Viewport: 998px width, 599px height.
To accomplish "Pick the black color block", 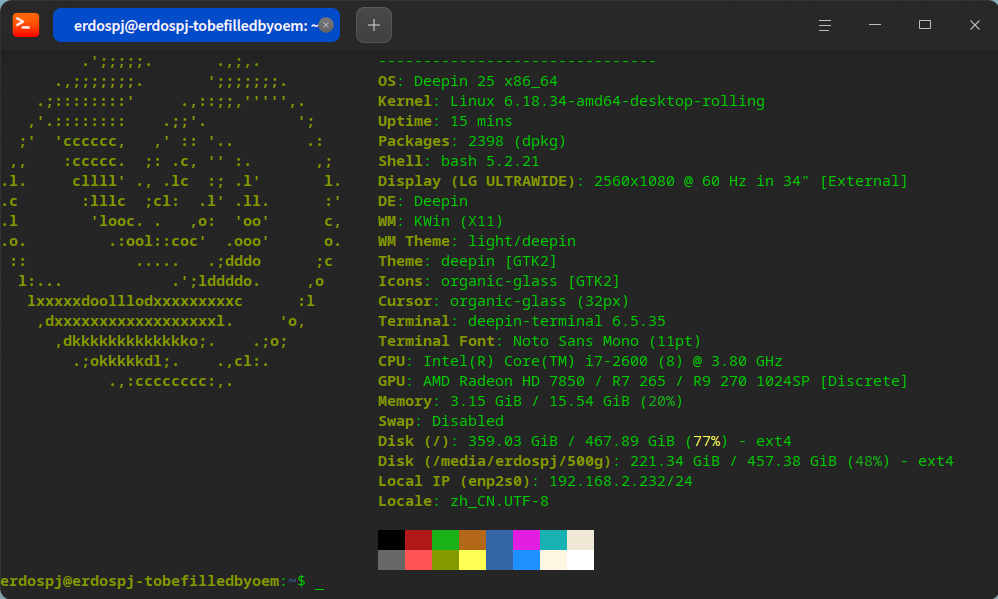I will coord(391,540).
